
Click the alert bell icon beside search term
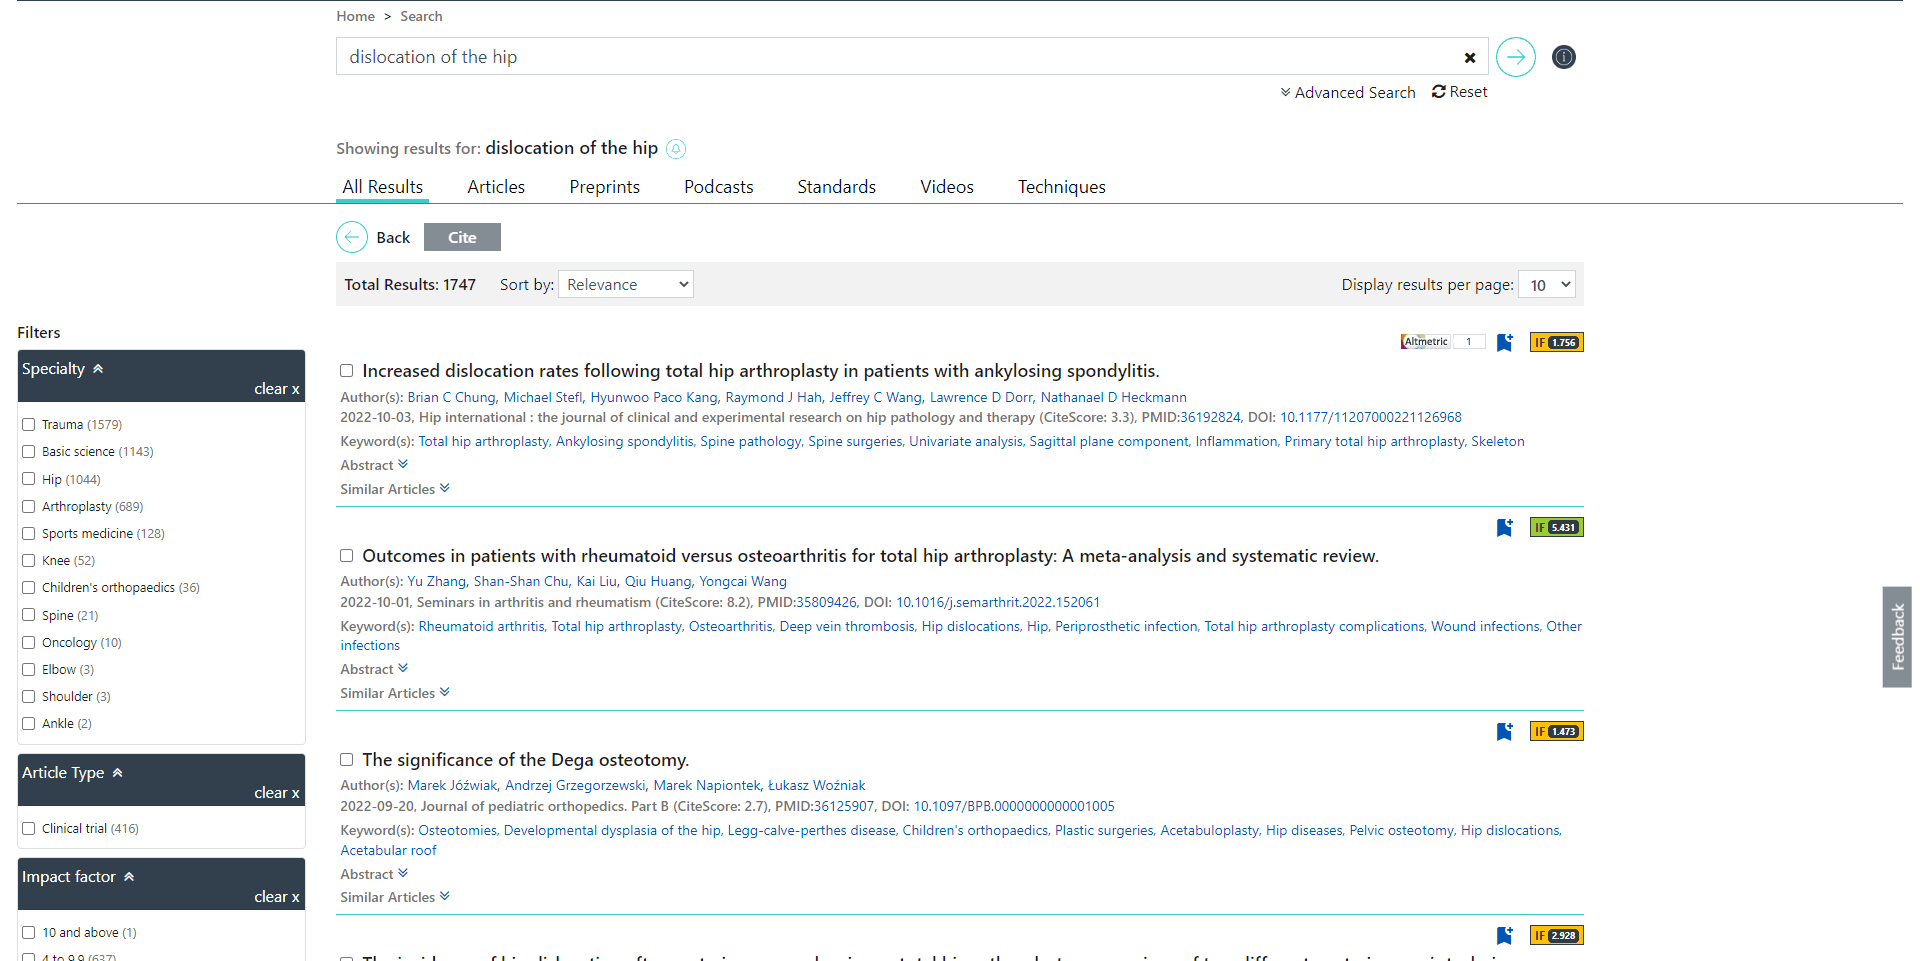click(x=676, y=149)
